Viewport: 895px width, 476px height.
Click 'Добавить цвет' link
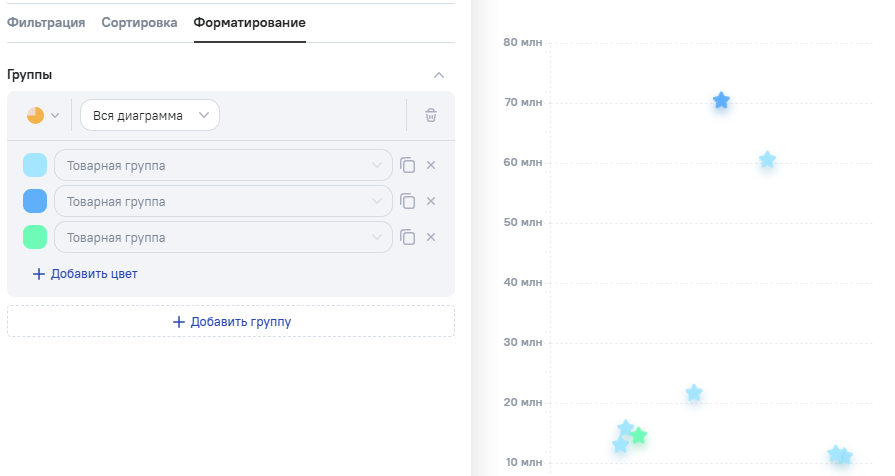point(85,273)
